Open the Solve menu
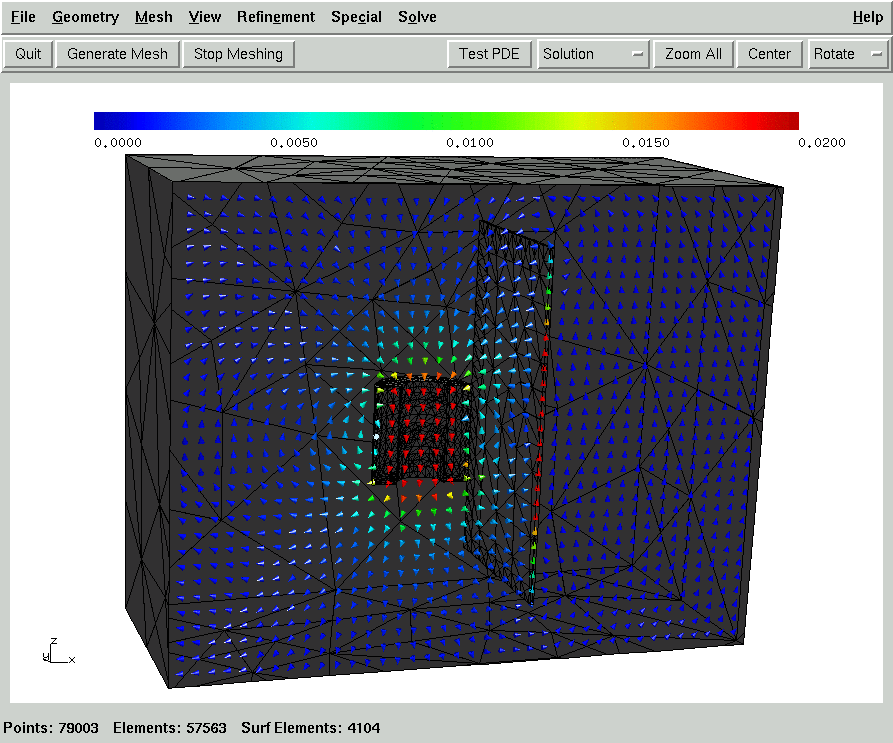Viewport: 893px width, 743px height. (417, 17)
